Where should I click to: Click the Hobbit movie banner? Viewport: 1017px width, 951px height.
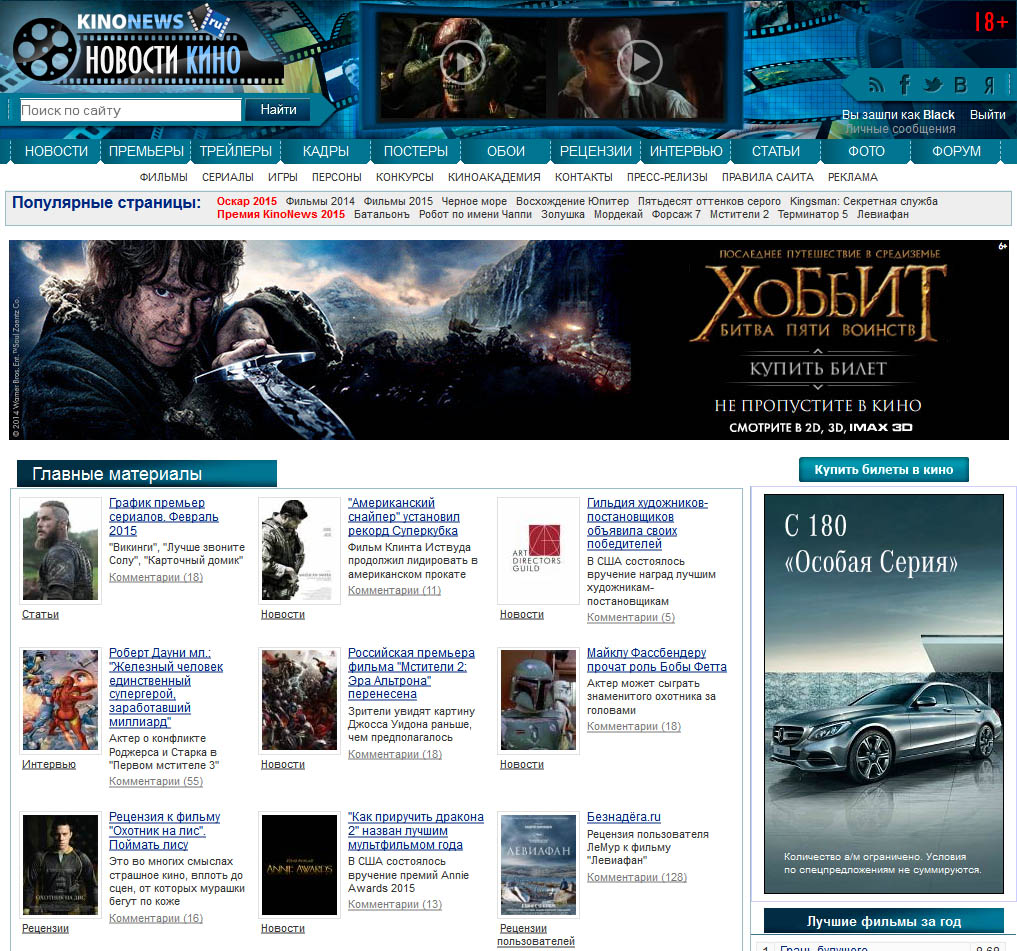[508, 339]
